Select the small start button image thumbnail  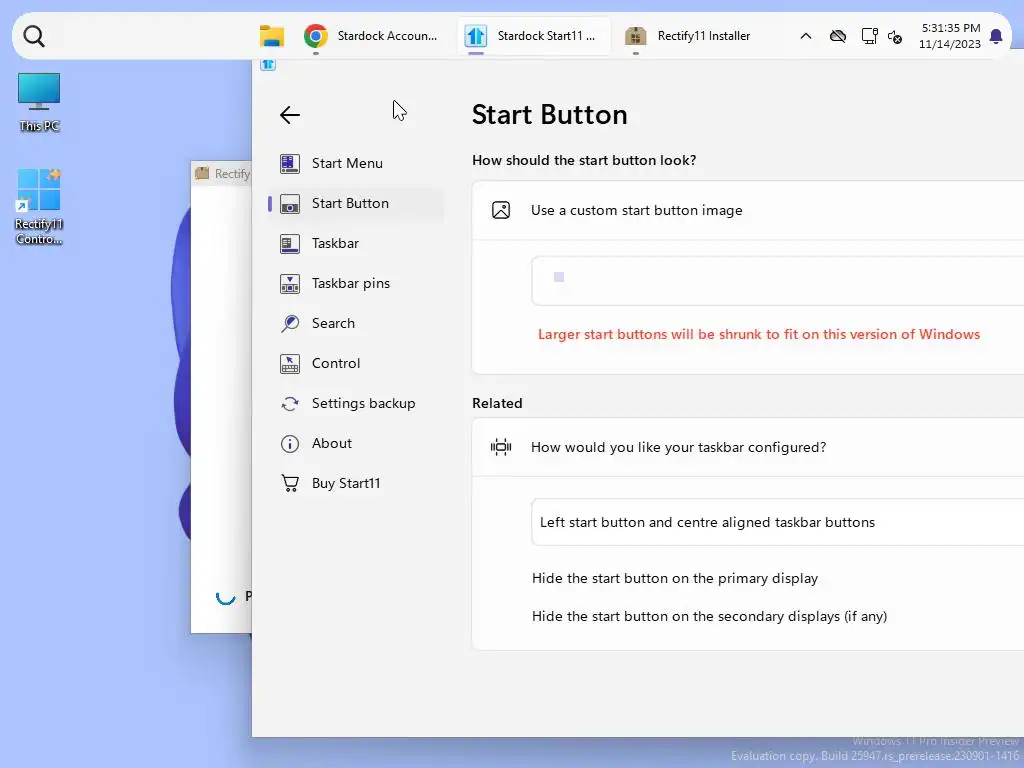pos(559,277)
